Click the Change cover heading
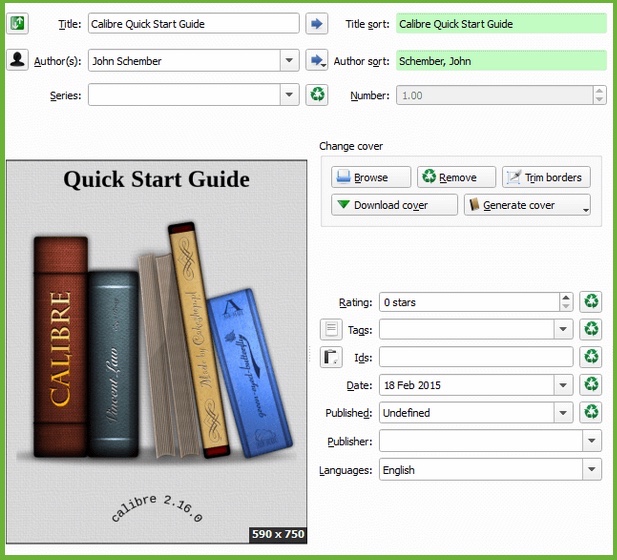Viewport: 617px width, 560px height. [351, 146]
